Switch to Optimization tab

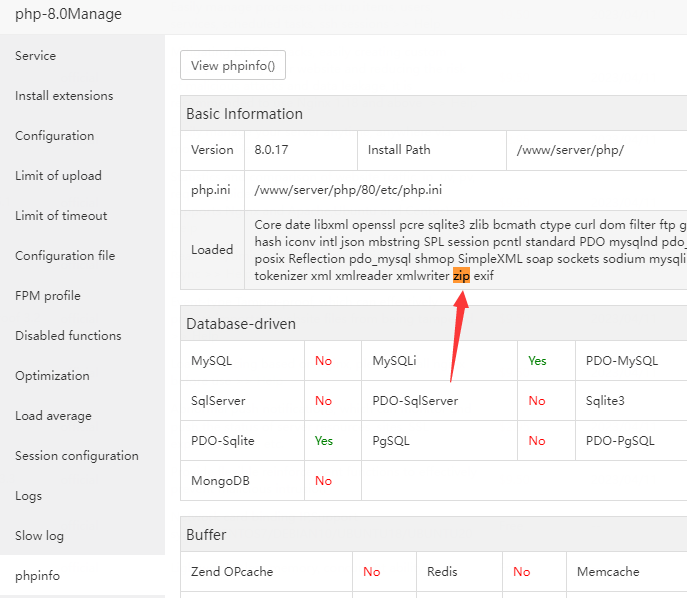point(52,376)
